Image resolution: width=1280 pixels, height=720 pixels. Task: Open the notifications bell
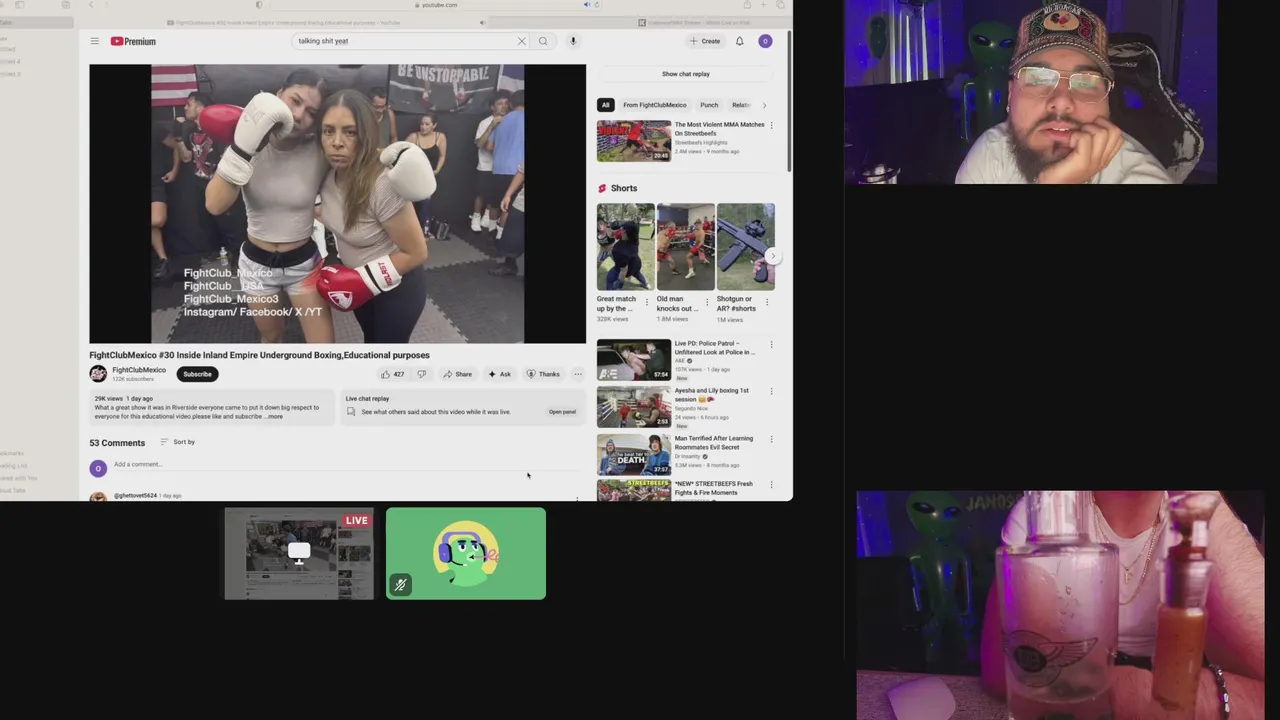click(x=739, y=41)
